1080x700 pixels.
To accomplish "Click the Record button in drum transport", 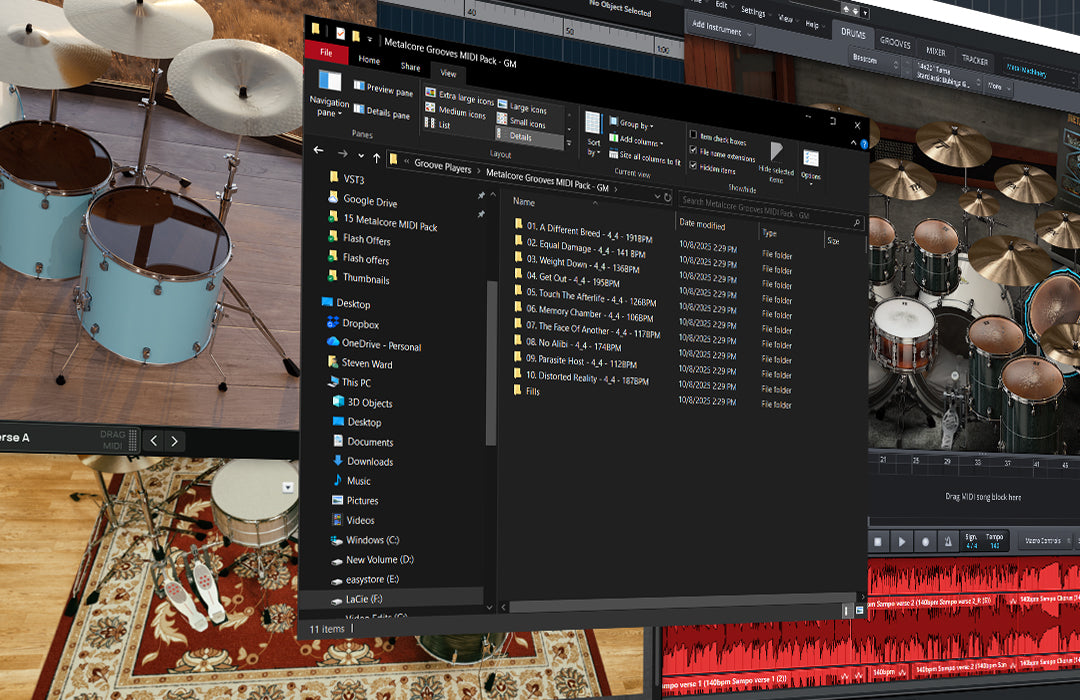I will pos(926,542).
